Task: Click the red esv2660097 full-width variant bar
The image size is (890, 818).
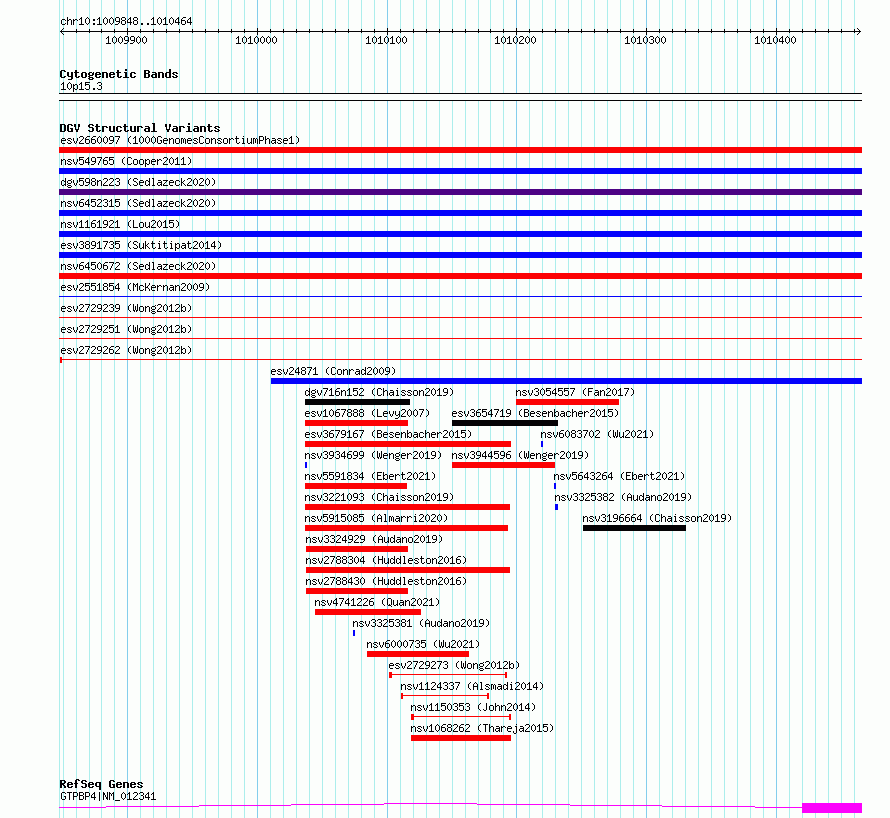Action: (460, 150)
